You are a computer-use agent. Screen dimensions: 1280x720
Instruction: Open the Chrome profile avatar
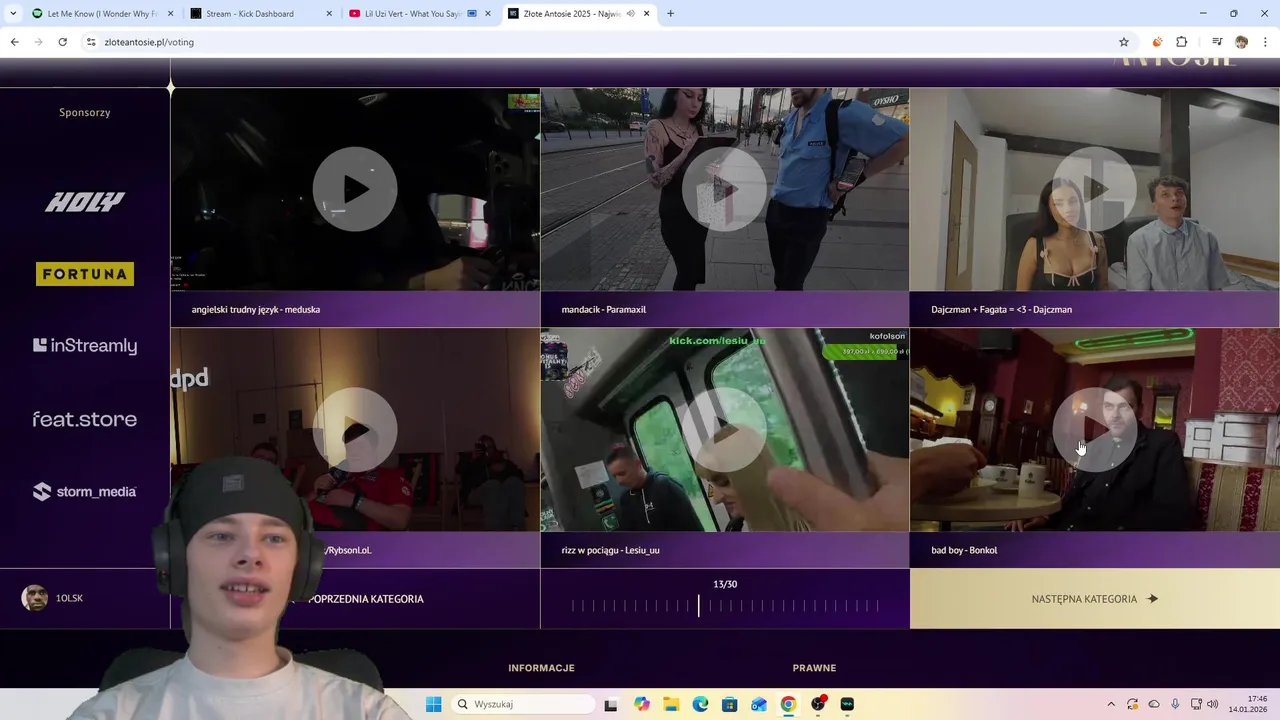coord(1241,42)
